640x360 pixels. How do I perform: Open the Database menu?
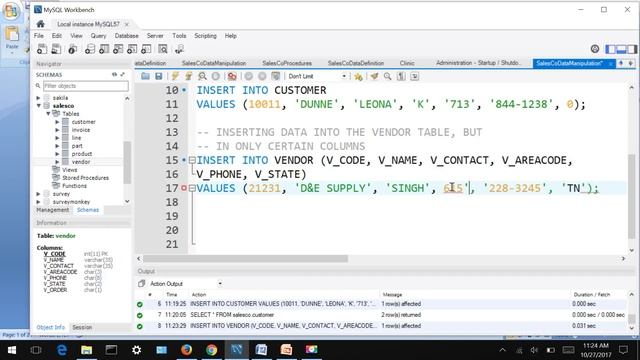click(x=126, y=36)
